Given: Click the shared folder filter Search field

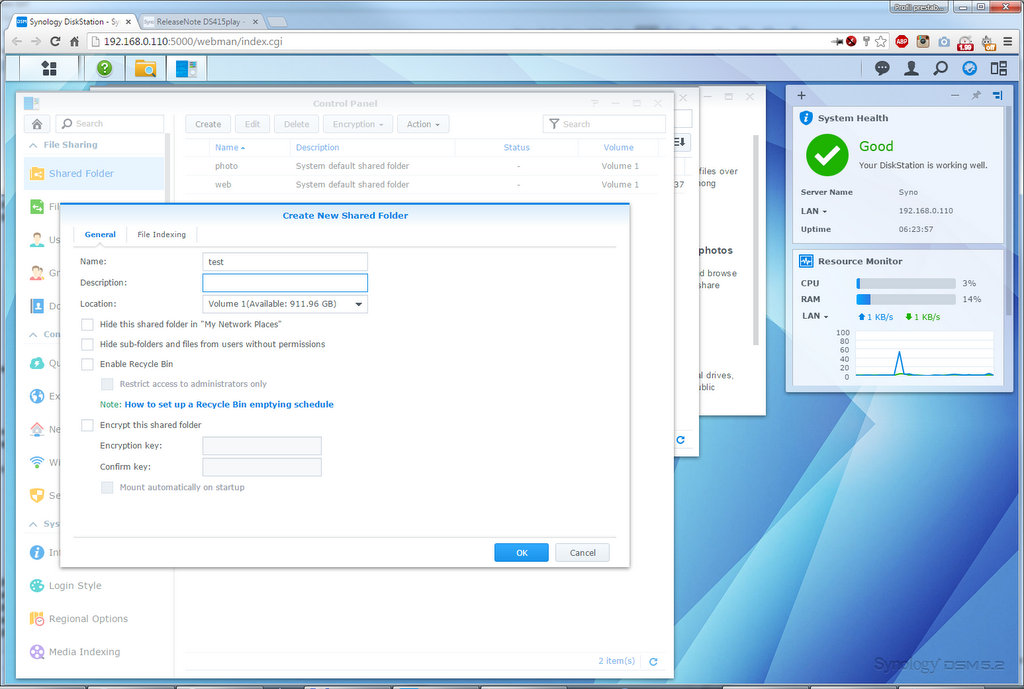Looking at the screenshot, I should pos(604,124).
